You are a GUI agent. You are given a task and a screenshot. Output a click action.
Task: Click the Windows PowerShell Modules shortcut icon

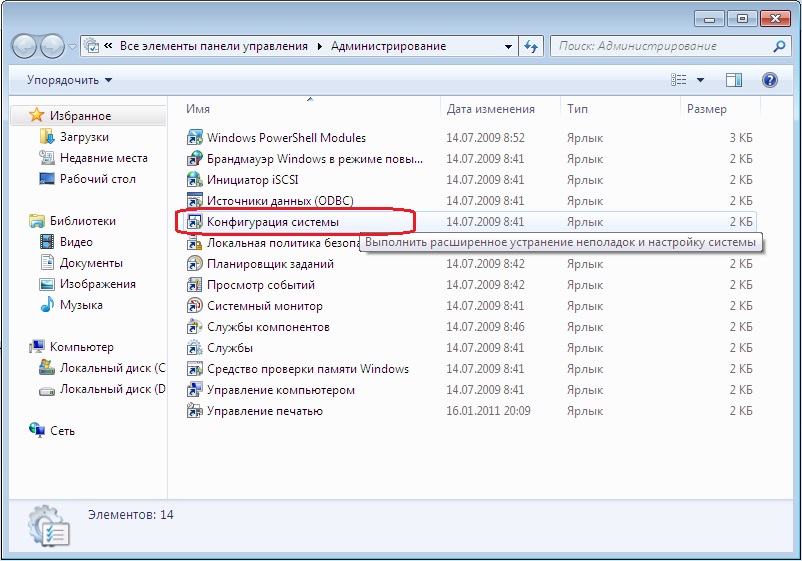pyautogui.click(x=195, y=138)
